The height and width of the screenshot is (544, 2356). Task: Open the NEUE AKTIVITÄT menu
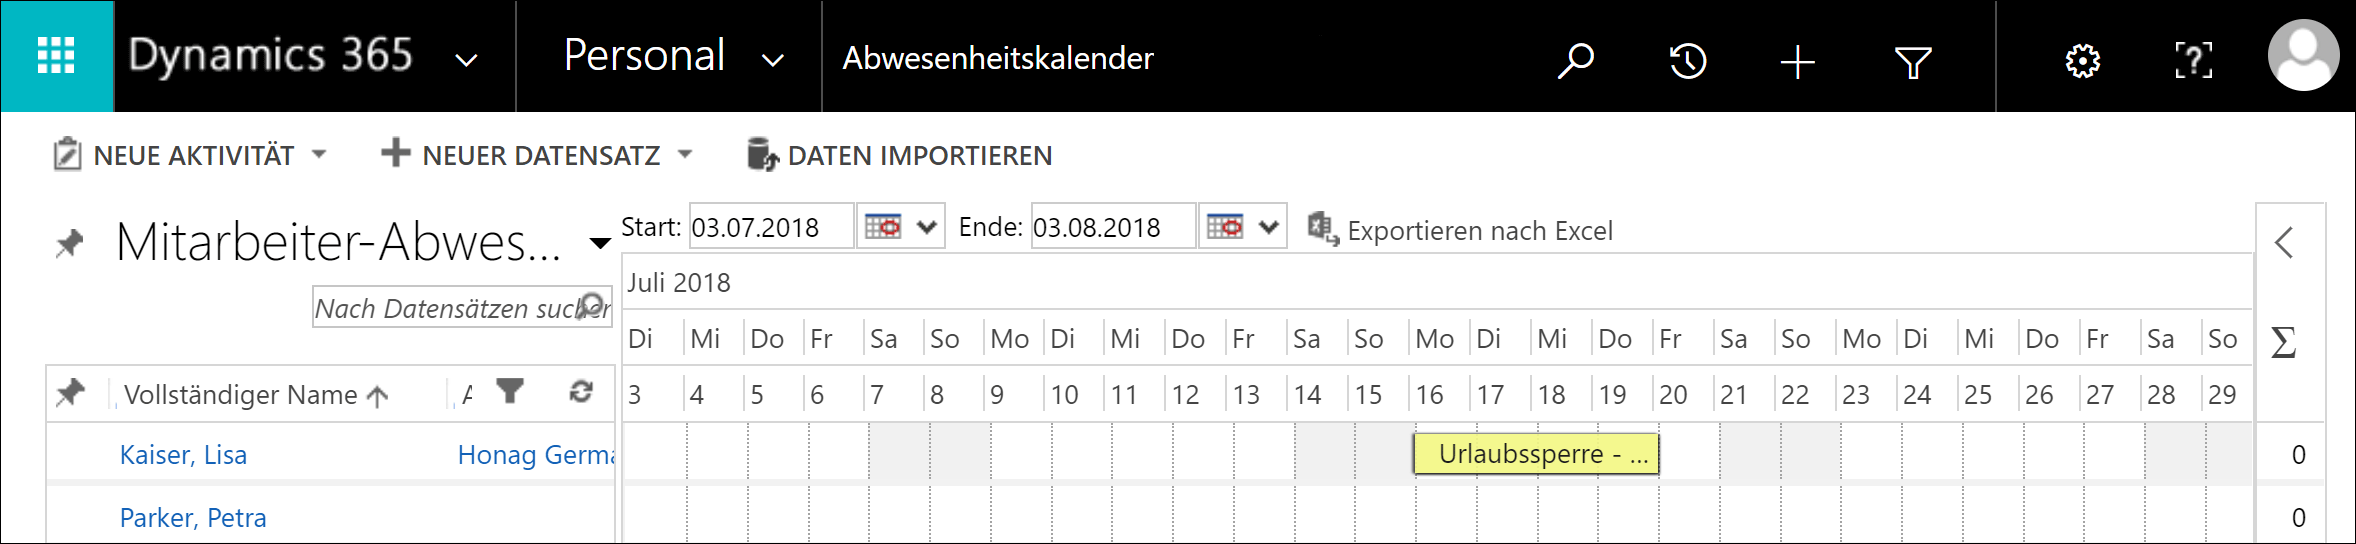tap(190, 155)
